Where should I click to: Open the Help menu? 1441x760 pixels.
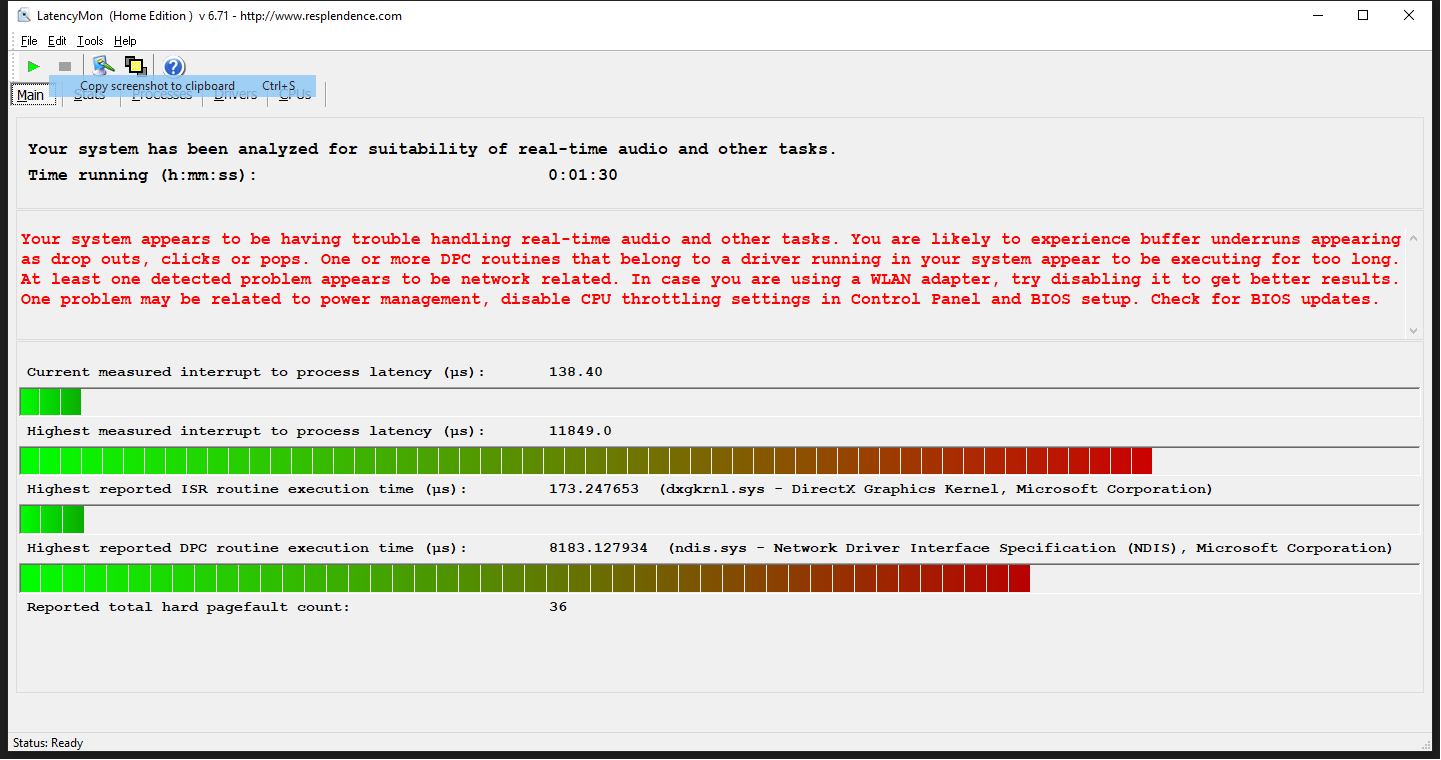125,41
